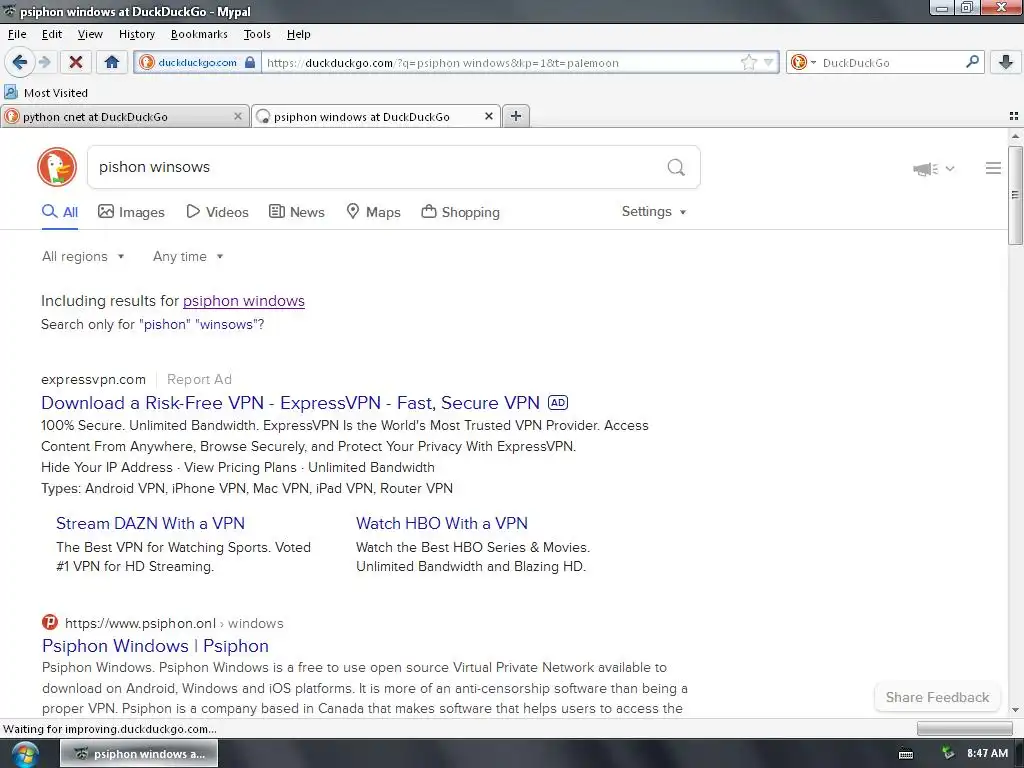The height and width of the screenshot is (768, 1024).
Task: Open Download a Risk-Free VPN ExpressVPN ad
Action: [291, 403]
